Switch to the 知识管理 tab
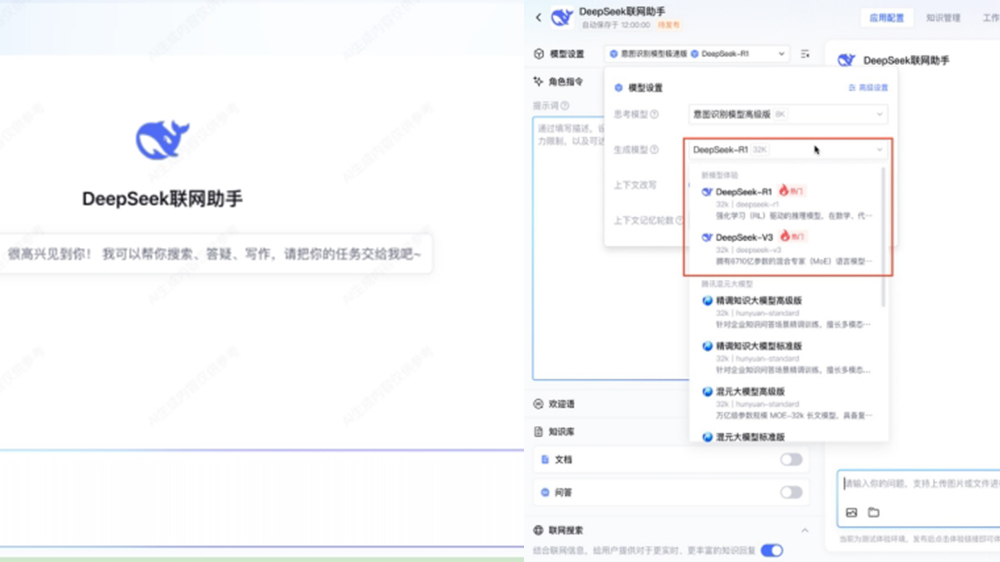Viewport: 1000px width, 562px height. pyautogui.click(x=943, y=18)
